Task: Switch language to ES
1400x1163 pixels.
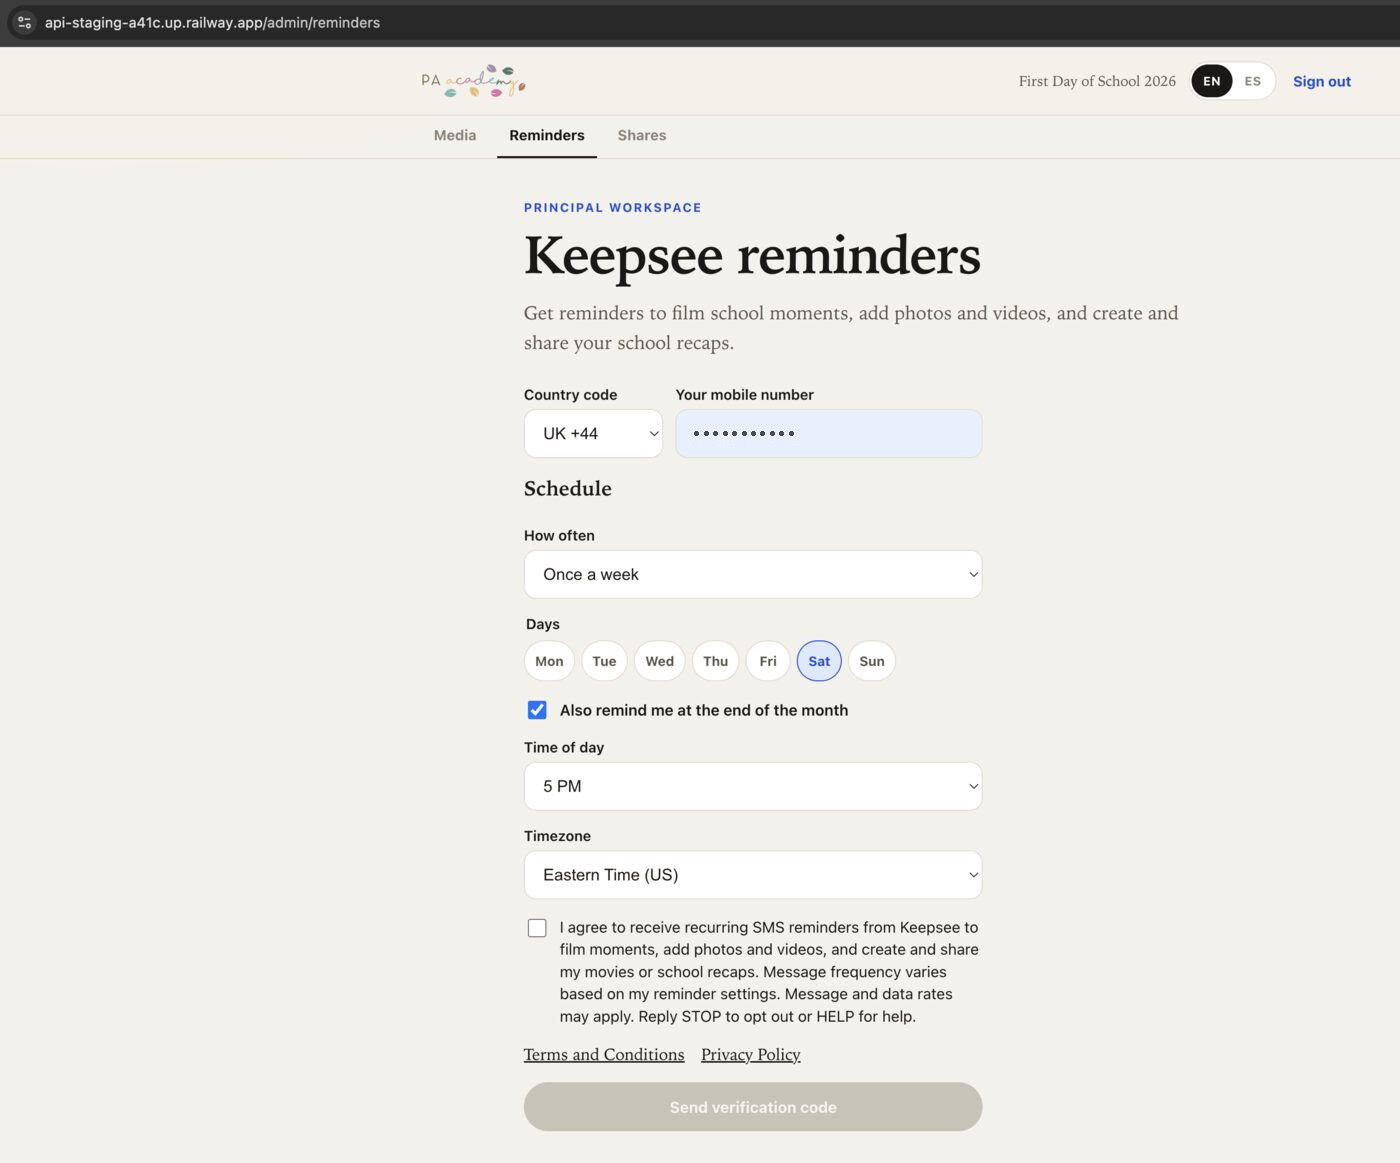Action: (1252, 81)
